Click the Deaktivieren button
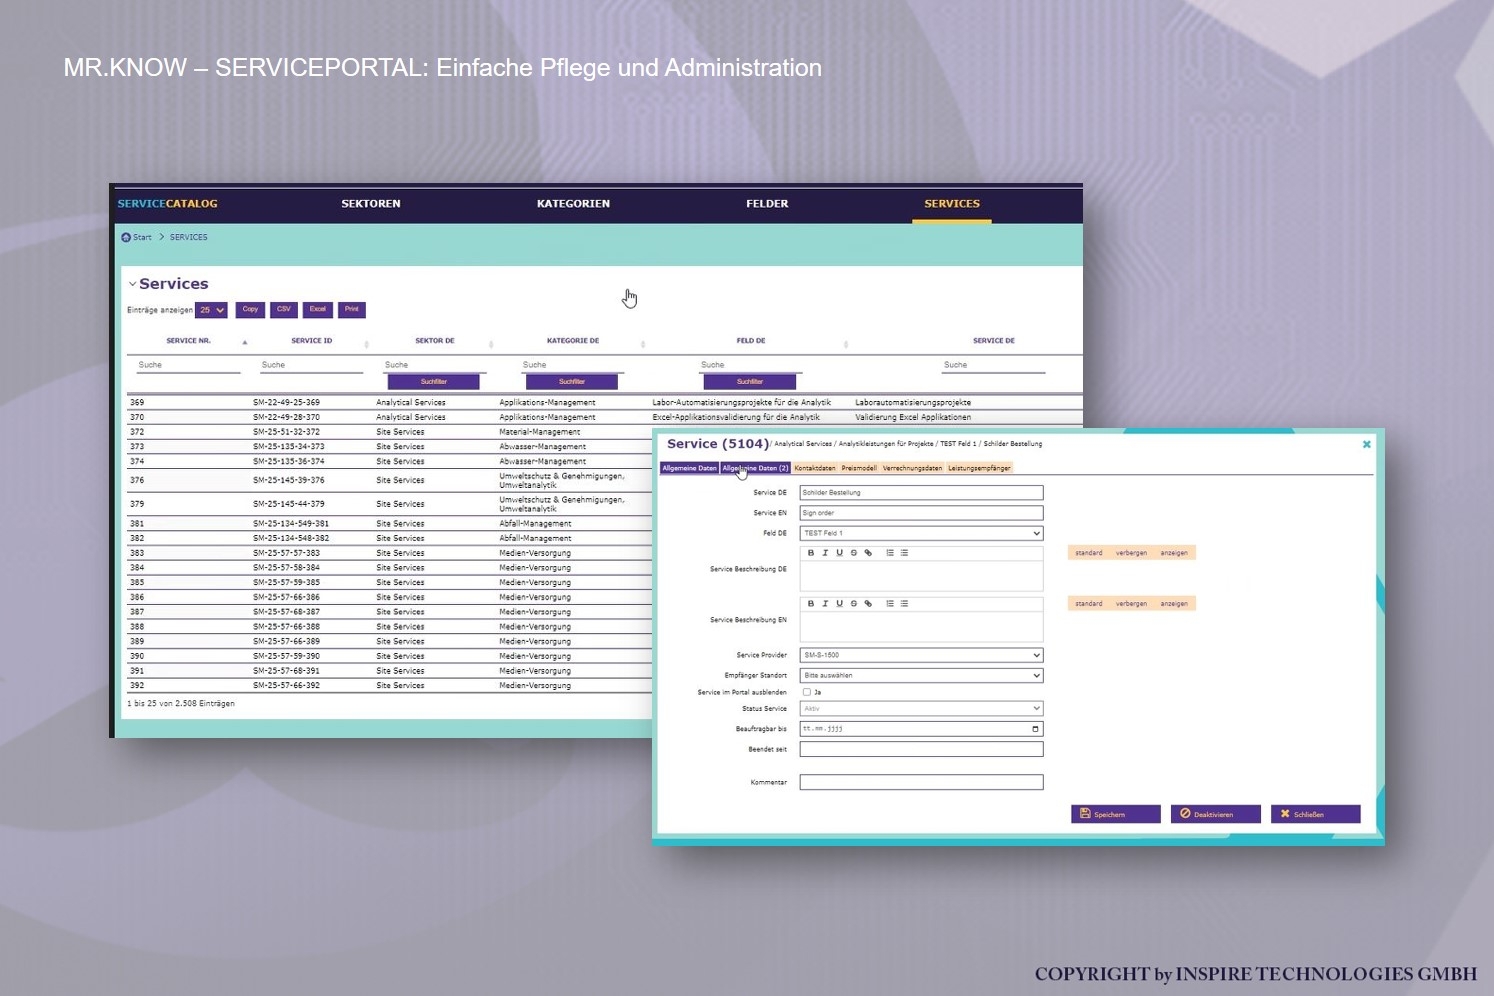The height and width of the screenshot is (996, 1494). [x=1216, y=814]
